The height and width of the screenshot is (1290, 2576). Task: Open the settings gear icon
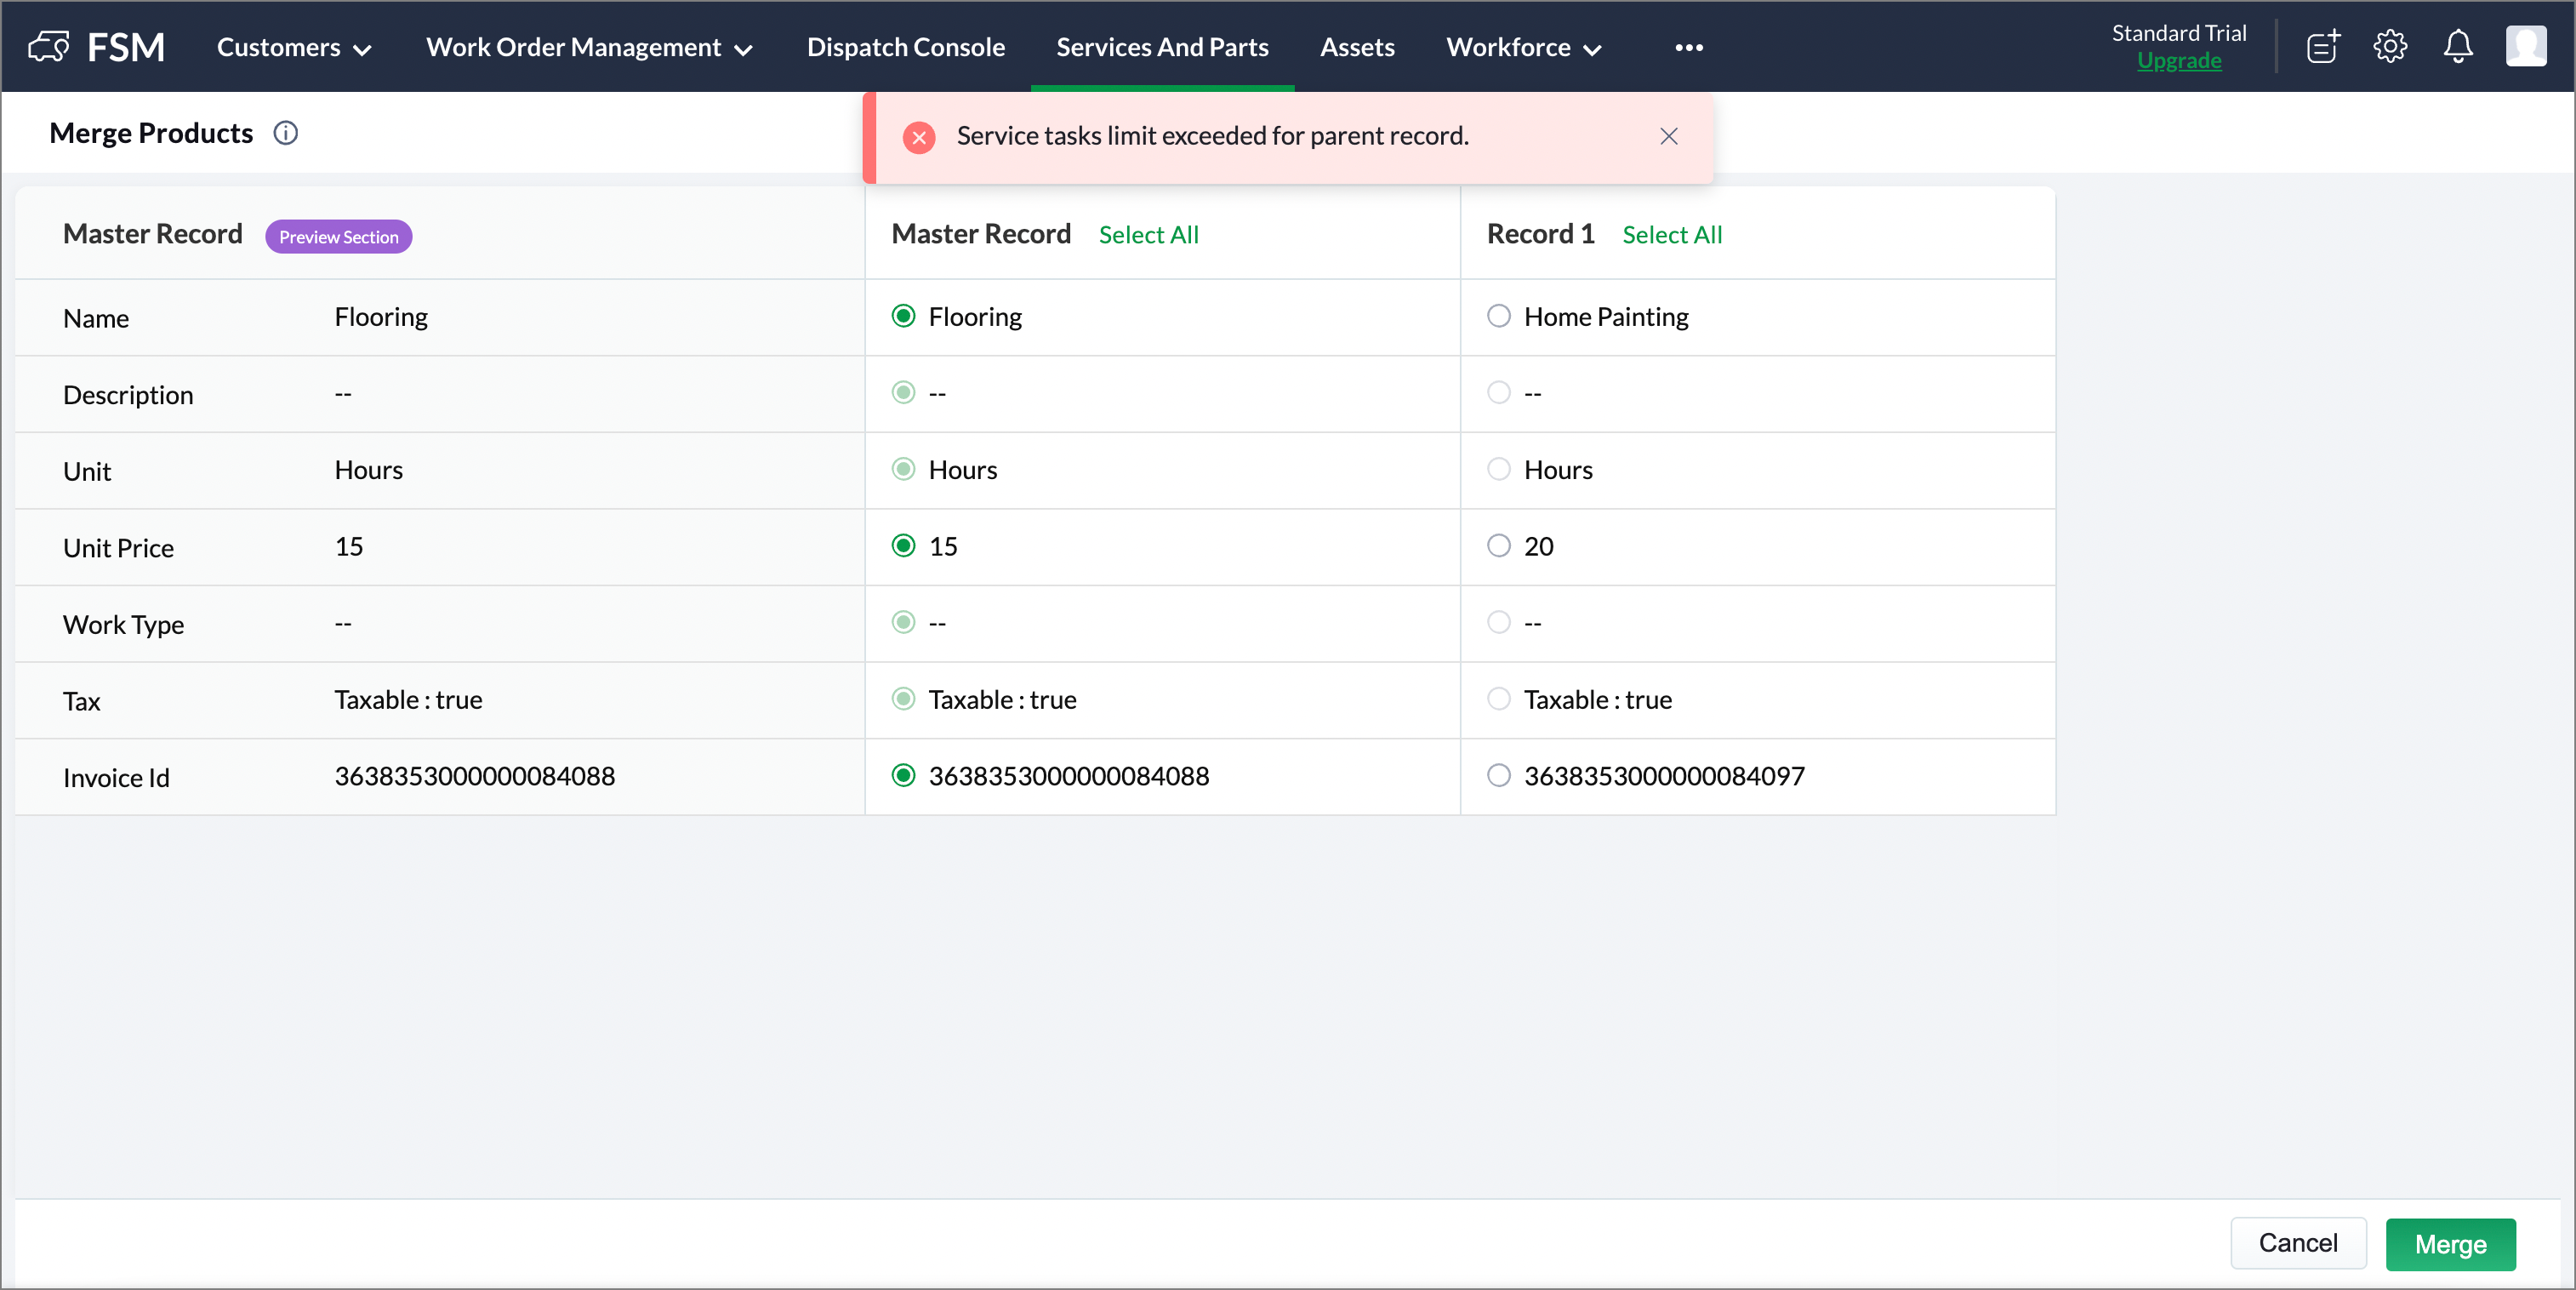point(2390,47)
